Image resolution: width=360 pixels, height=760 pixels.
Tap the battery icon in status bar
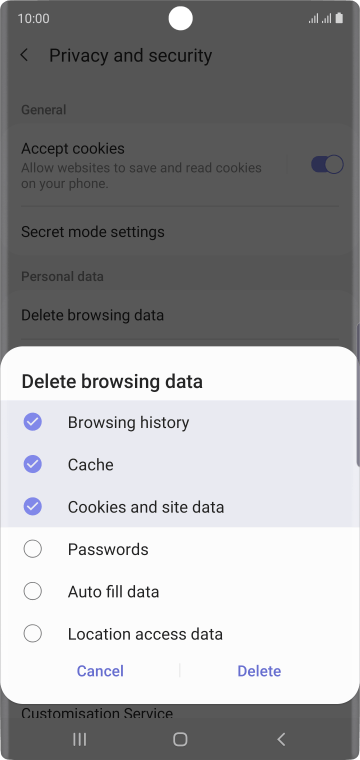point(339,18)
